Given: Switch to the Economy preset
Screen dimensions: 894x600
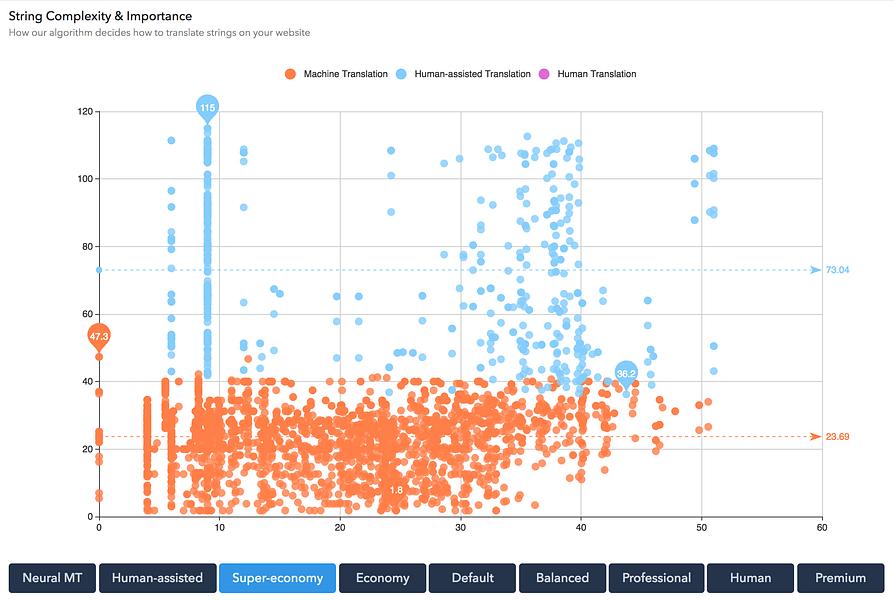Looking at the screenshot, I should tap(383, 578).
